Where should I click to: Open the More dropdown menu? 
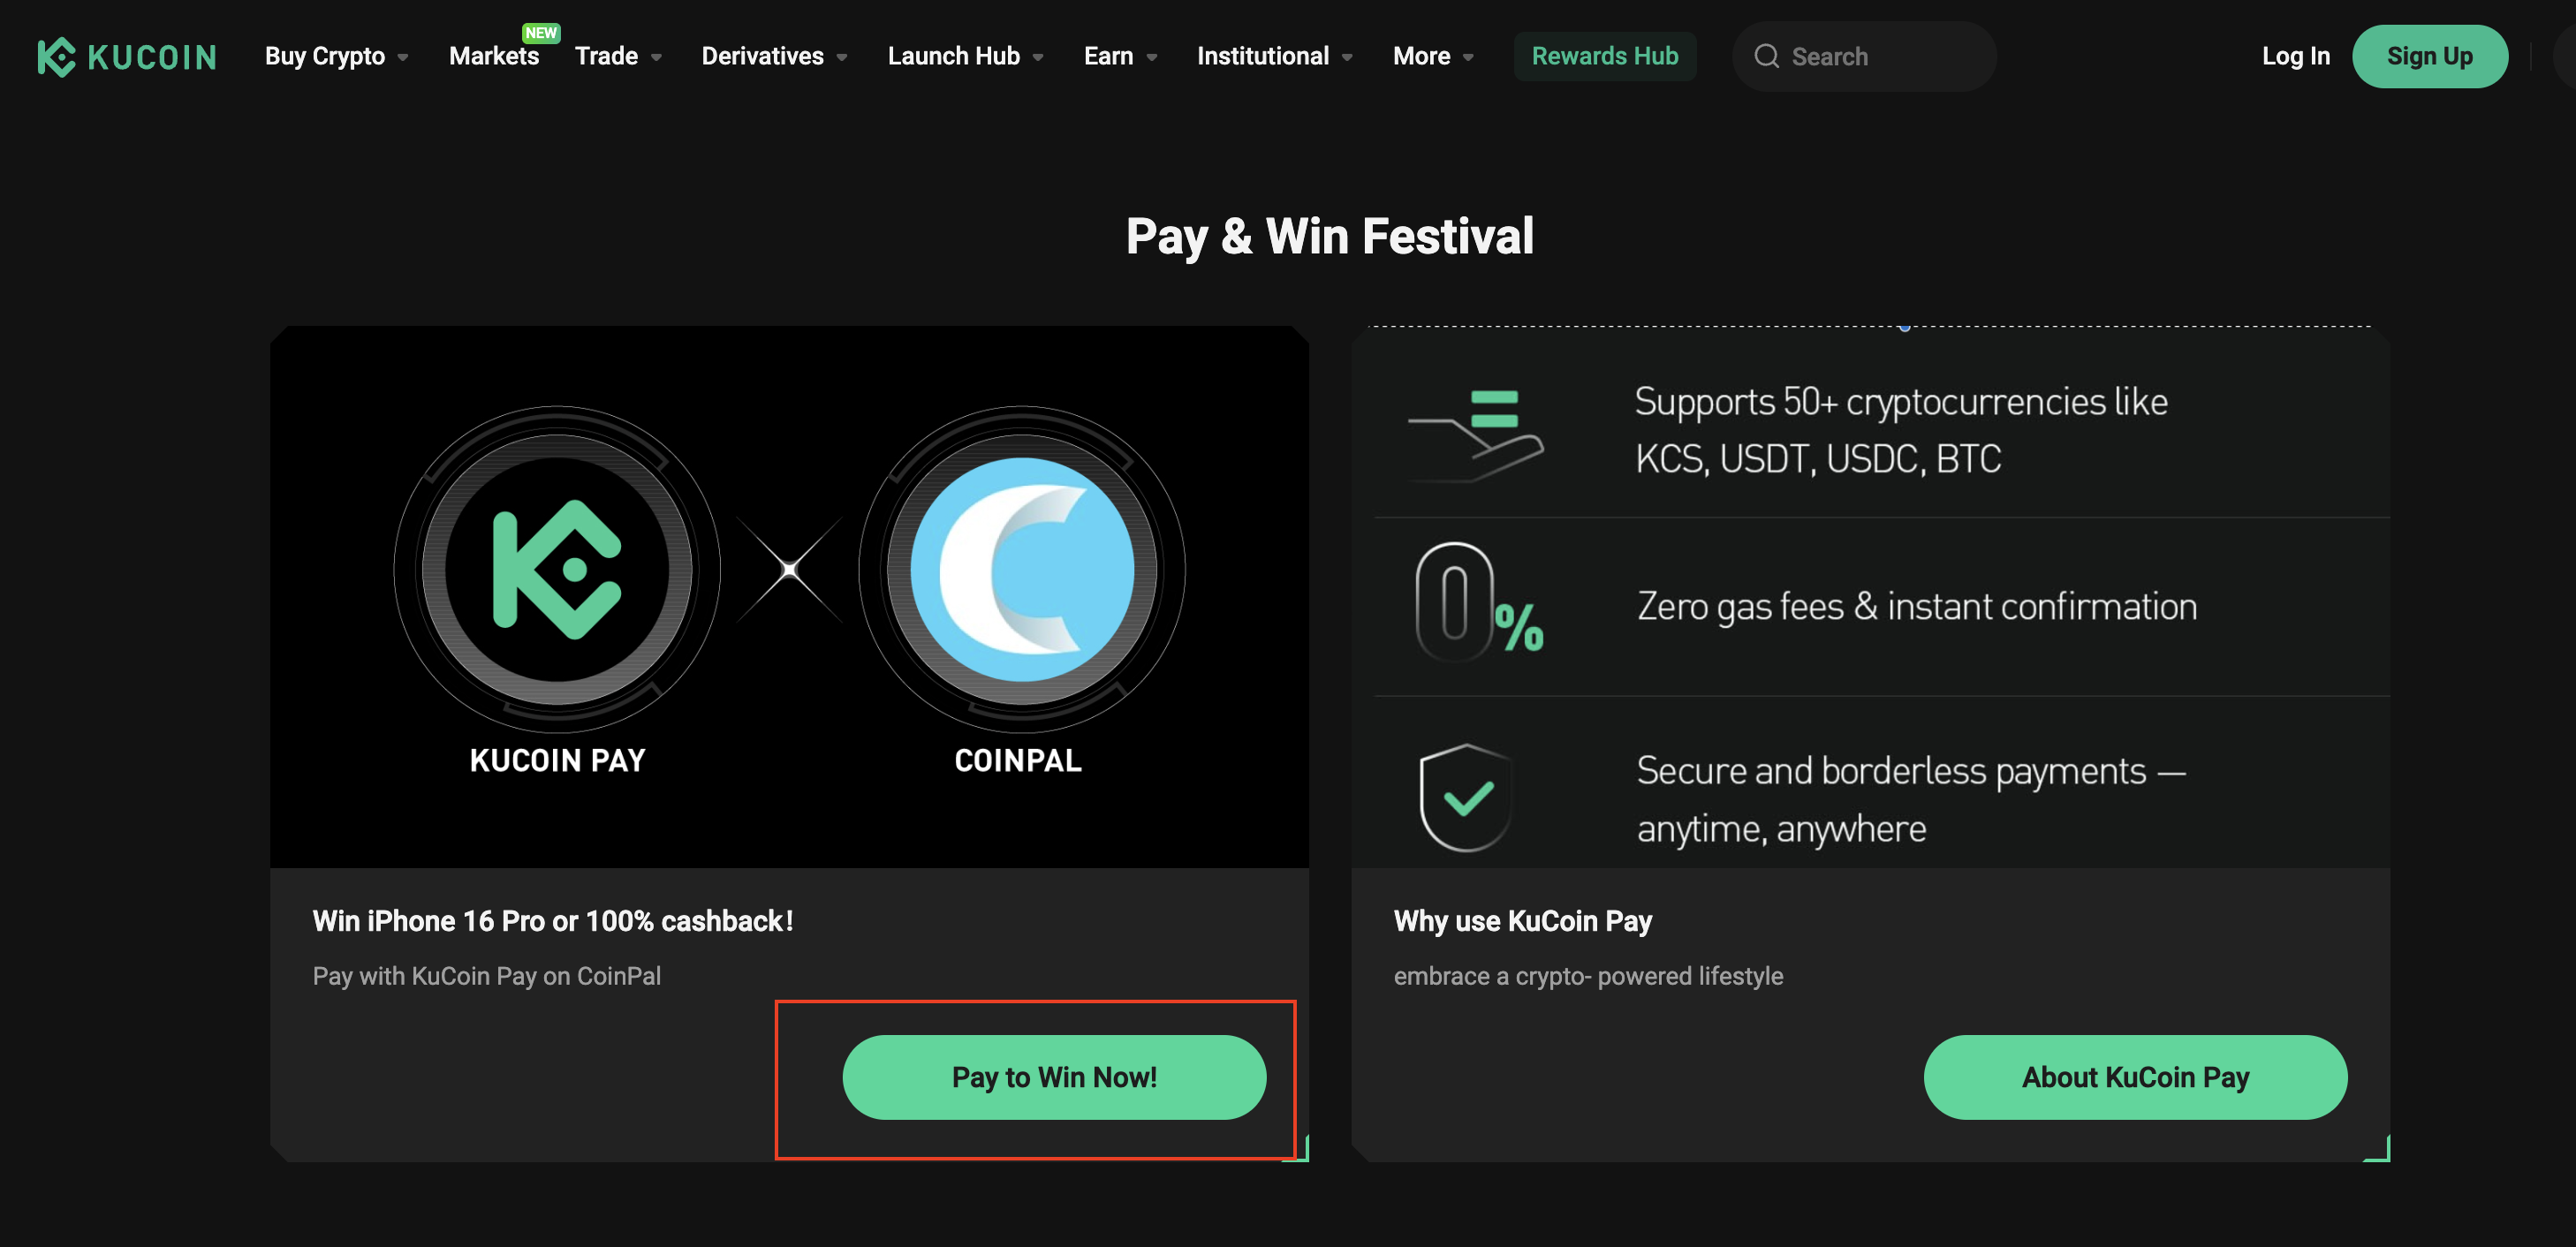pyautogui.click(x=1432, y=56)
